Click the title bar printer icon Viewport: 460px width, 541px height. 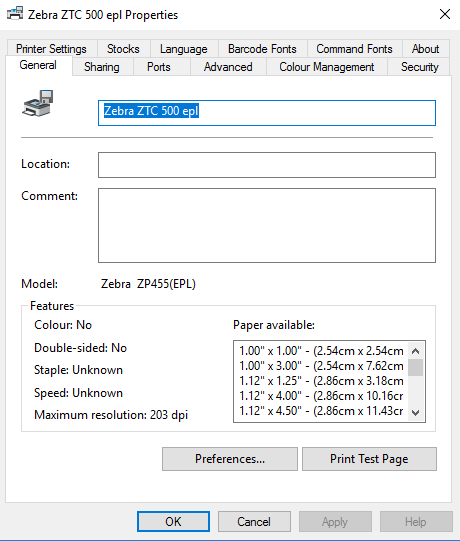tap(15, 14)
